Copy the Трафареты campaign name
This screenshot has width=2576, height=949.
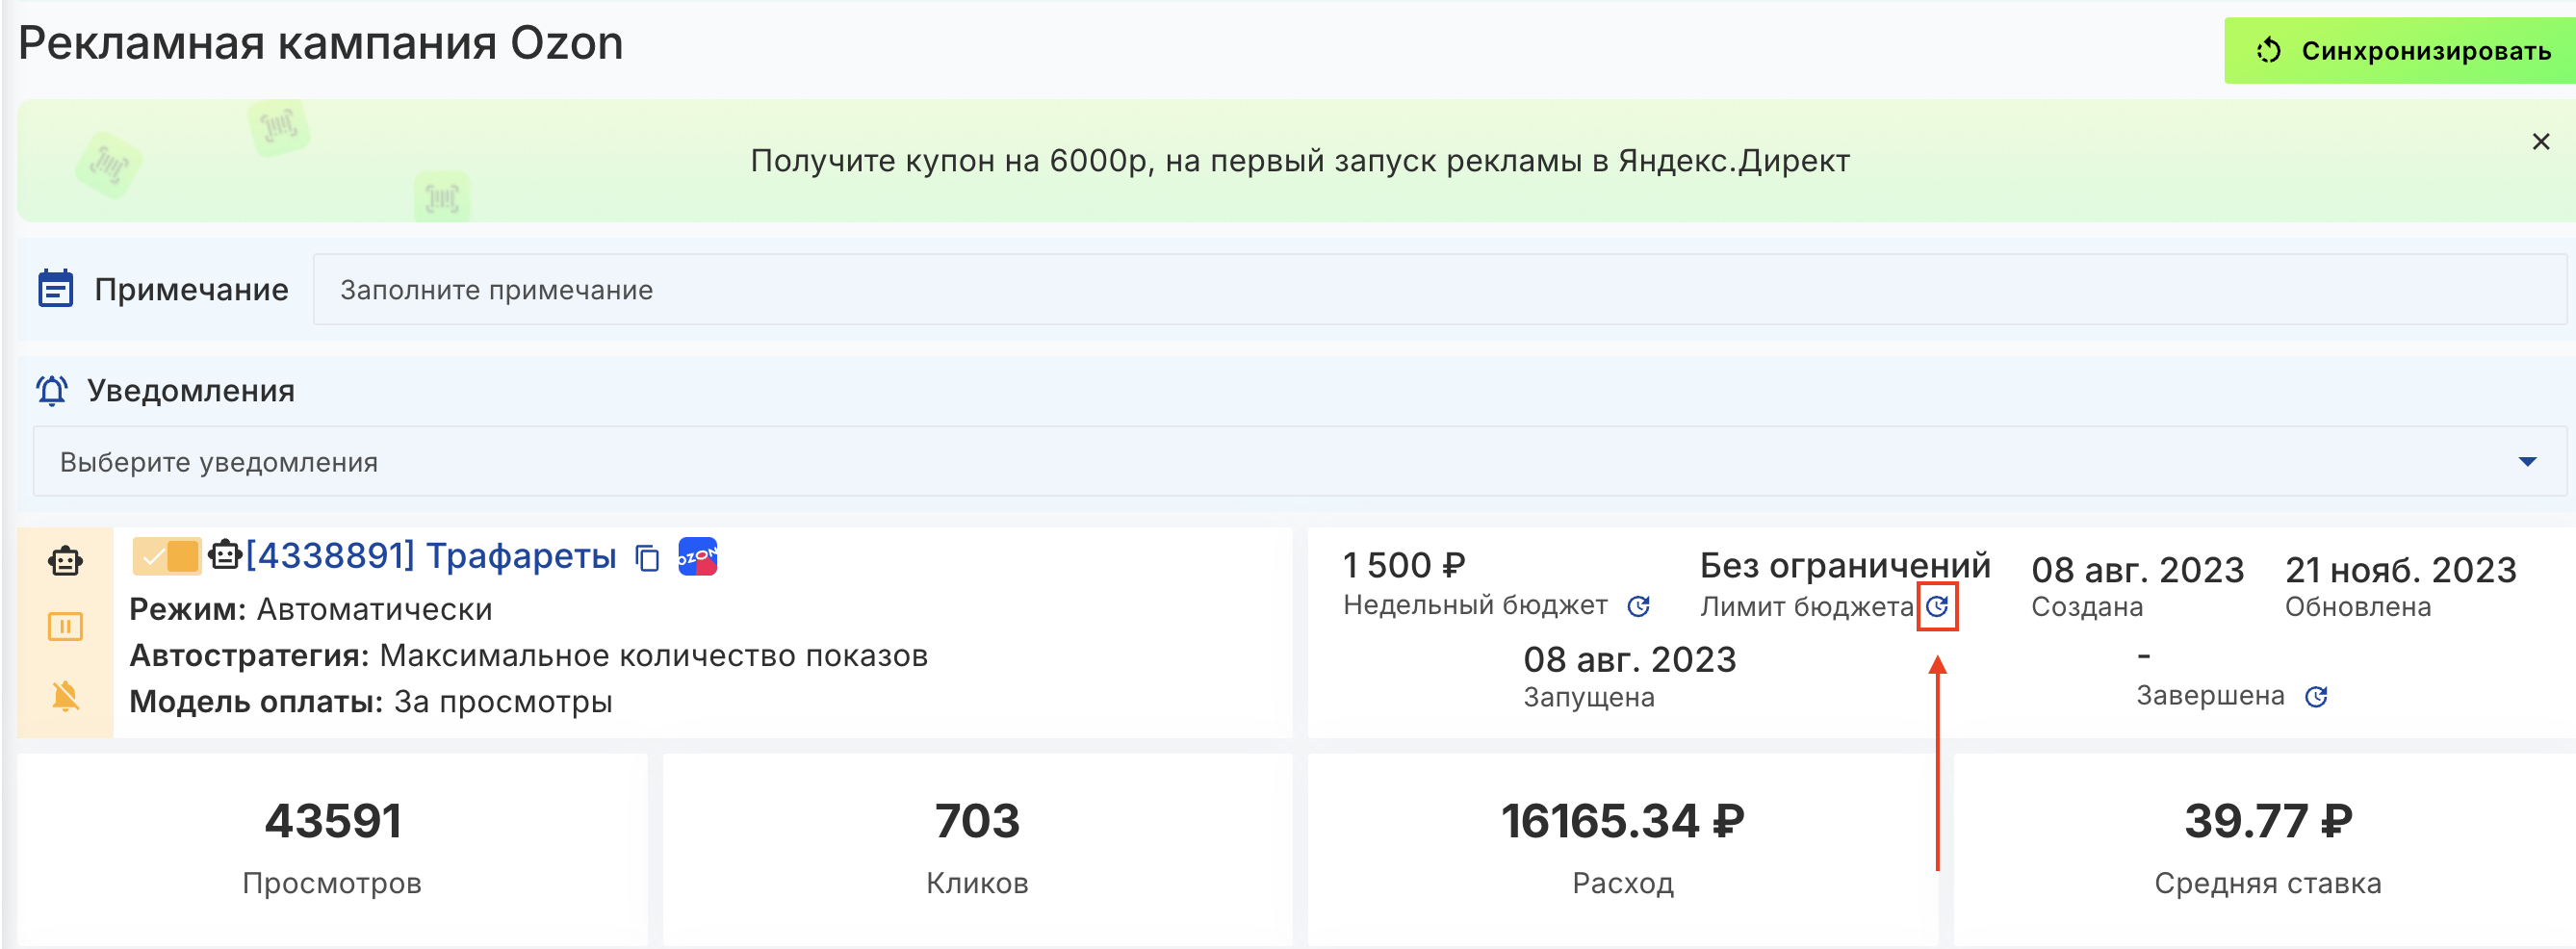pos(648,558)
